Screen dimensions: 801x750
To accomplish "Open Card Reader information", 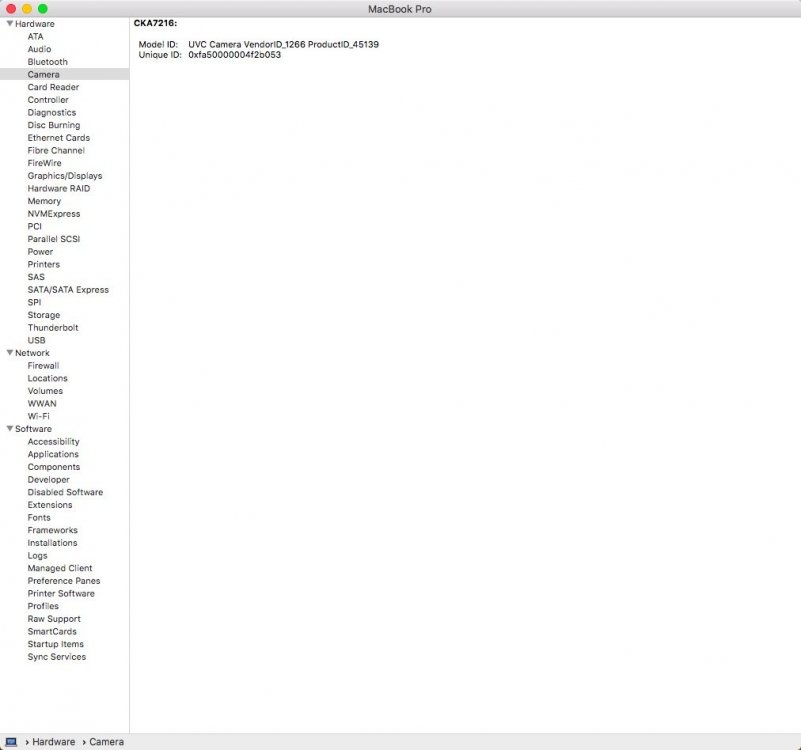I will [x=53, y=87].
